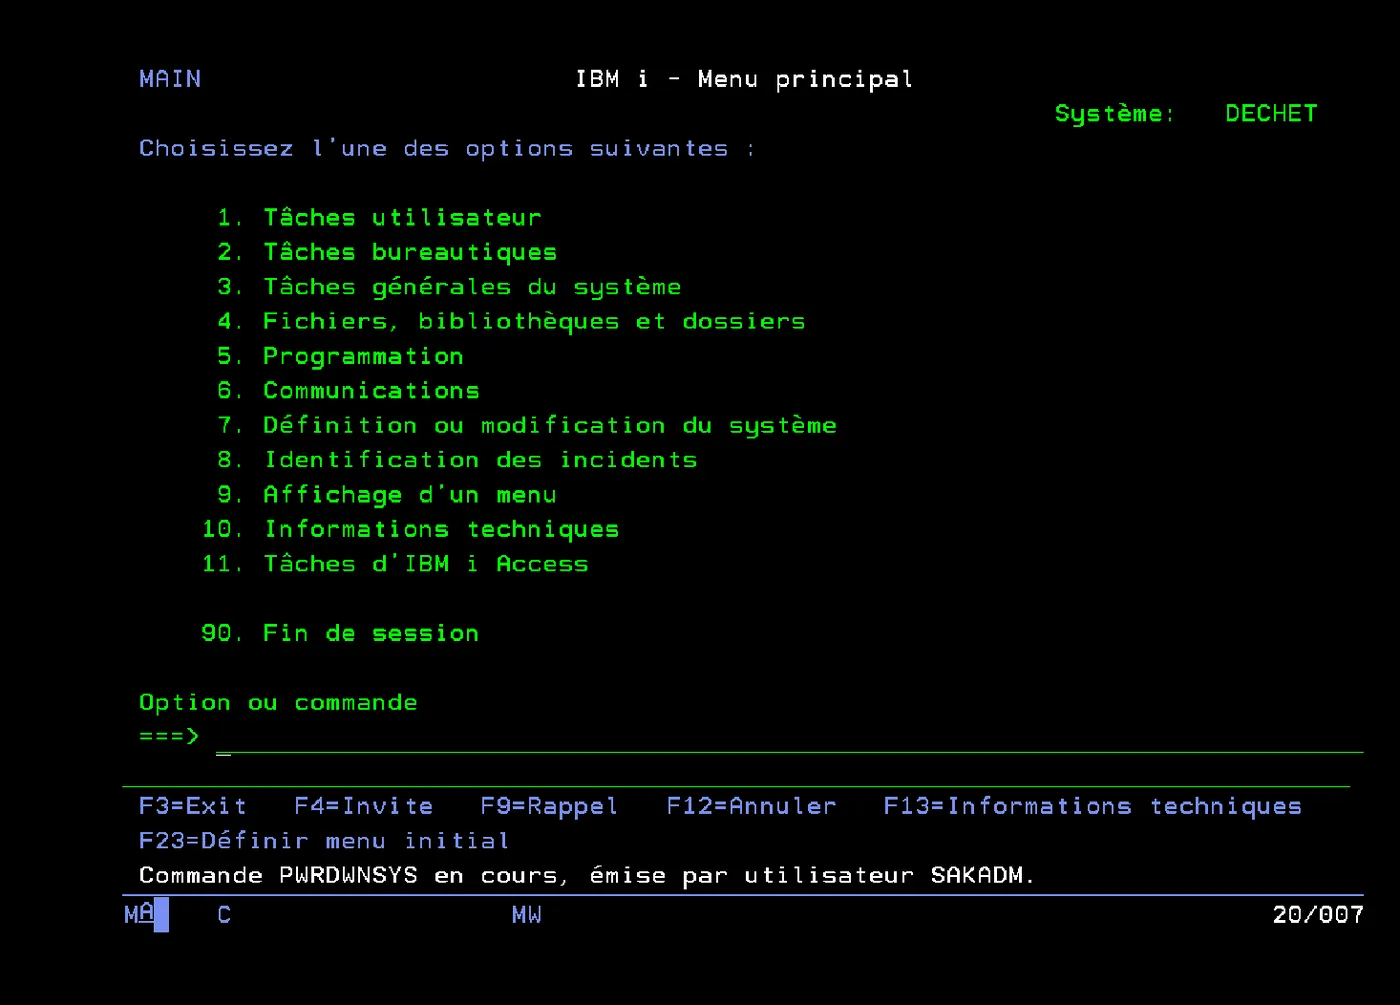
Task: Click the F9=Rappel function key
Action: coord(549,806)
